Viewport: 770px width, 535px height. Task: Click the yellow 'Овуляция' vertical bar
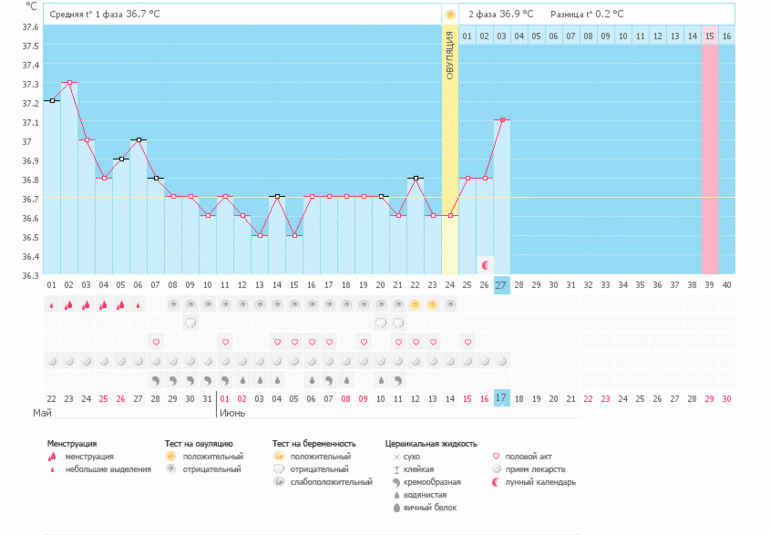tap(450, 150)
